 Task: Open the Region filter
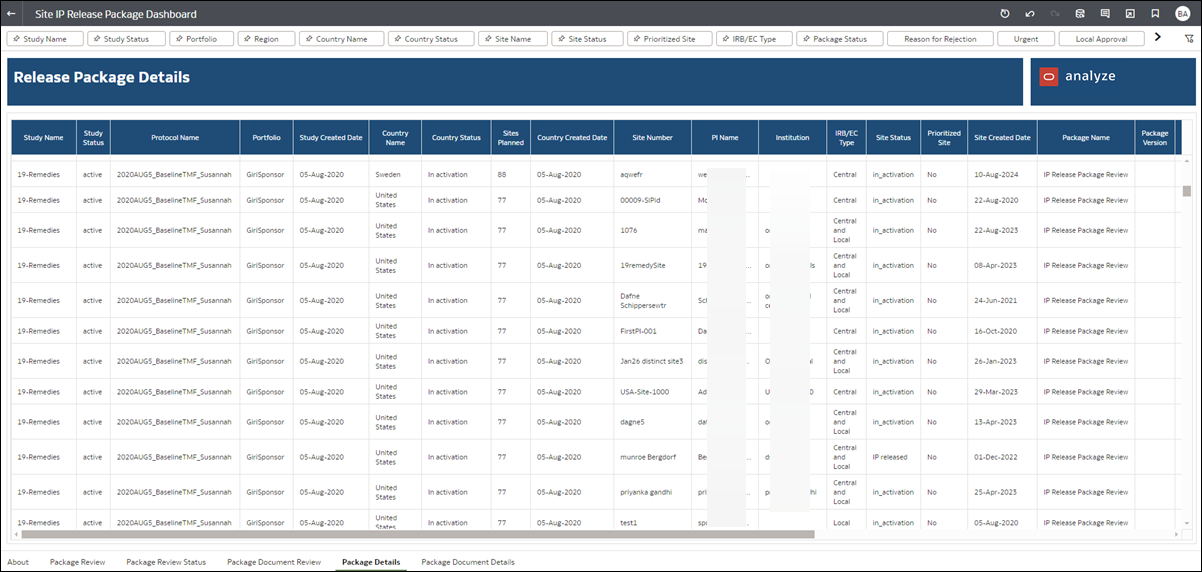(x=267, y=39)
